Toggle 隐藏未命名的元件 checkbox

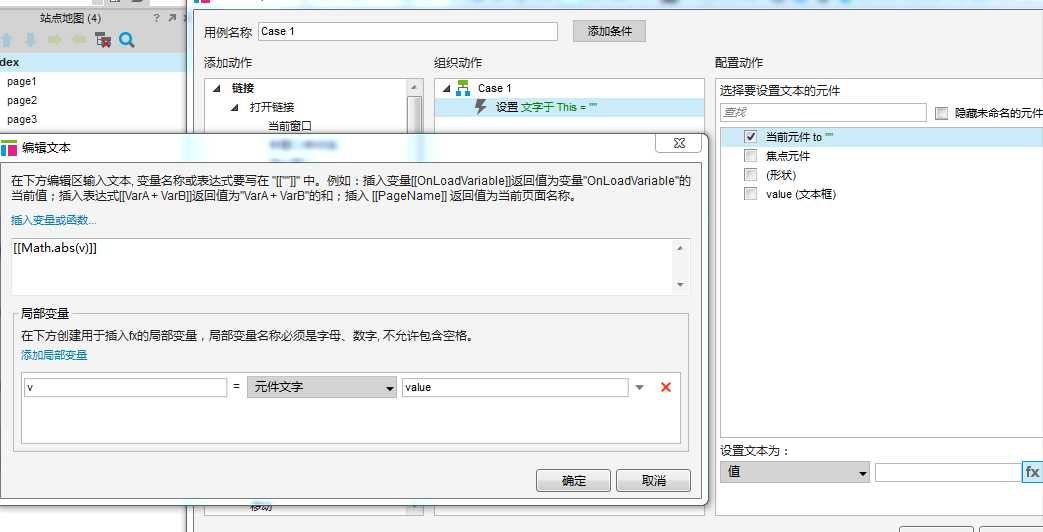941,113
